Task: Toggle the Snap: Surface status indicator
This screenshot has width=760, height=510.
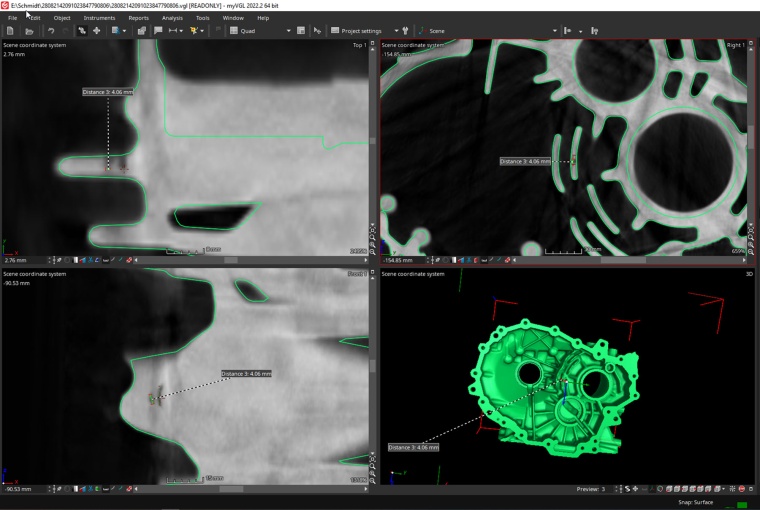Action: pos(698,502)
